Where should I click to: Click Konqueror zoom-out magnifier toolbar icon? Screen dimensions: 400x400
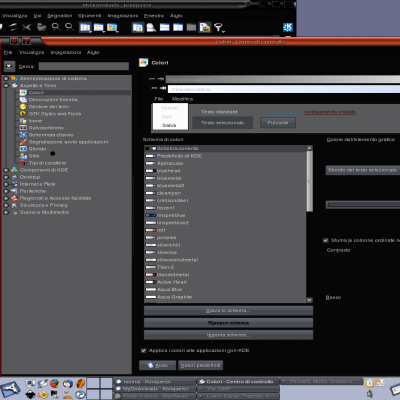click(x=69, y=27)
